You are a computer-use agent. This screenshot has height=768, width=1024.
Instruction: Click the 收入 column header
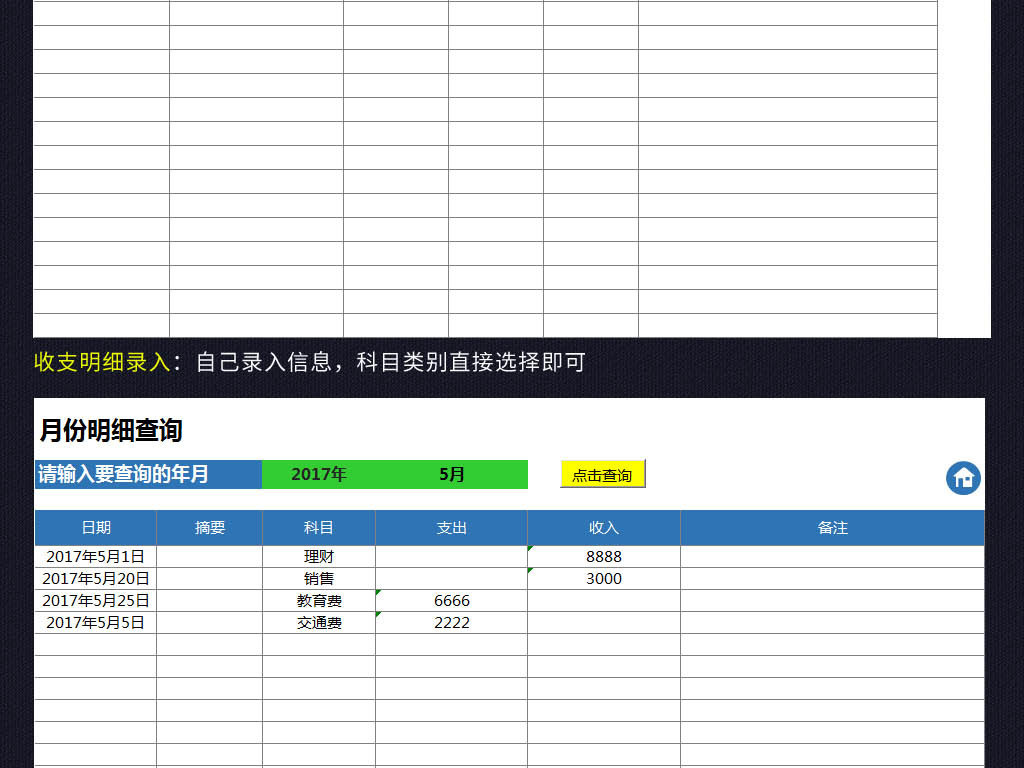click(x=604, y=528)
